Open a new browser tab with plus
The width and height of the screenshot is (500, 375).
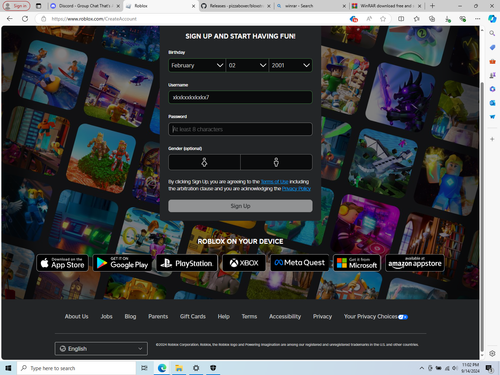[x=432, y=6]
